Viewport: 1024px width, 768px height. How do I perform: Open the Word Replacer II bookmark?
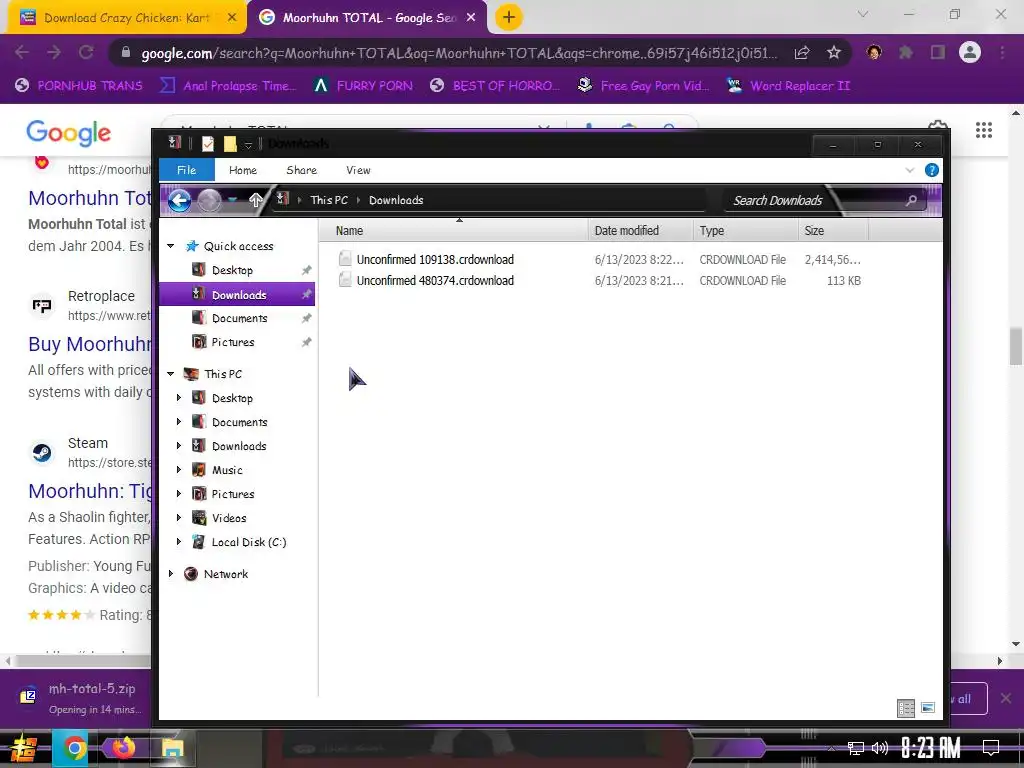788,86
